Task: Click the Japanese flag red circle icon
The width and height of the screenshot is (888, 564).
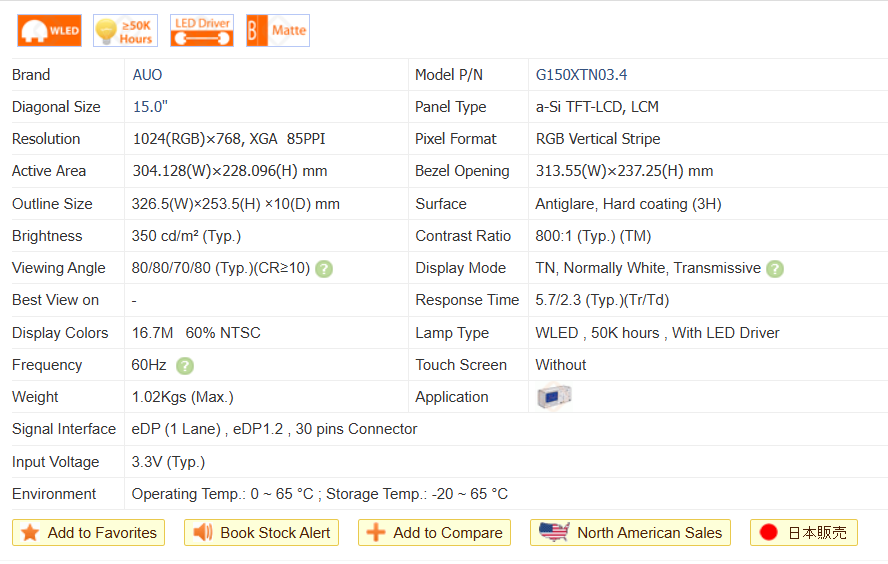Action: tap(769, 533)
